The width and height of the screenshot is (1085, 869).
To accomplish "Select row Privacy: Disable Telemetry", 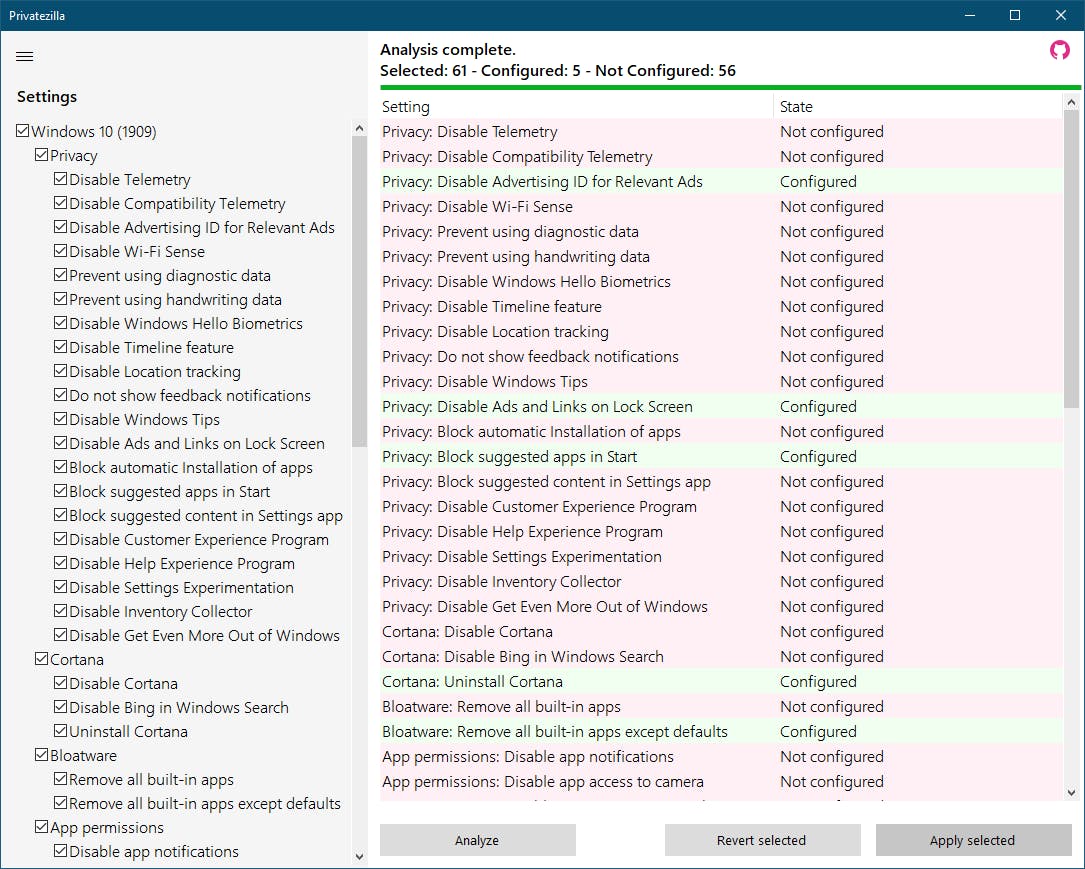I will 721,131.
